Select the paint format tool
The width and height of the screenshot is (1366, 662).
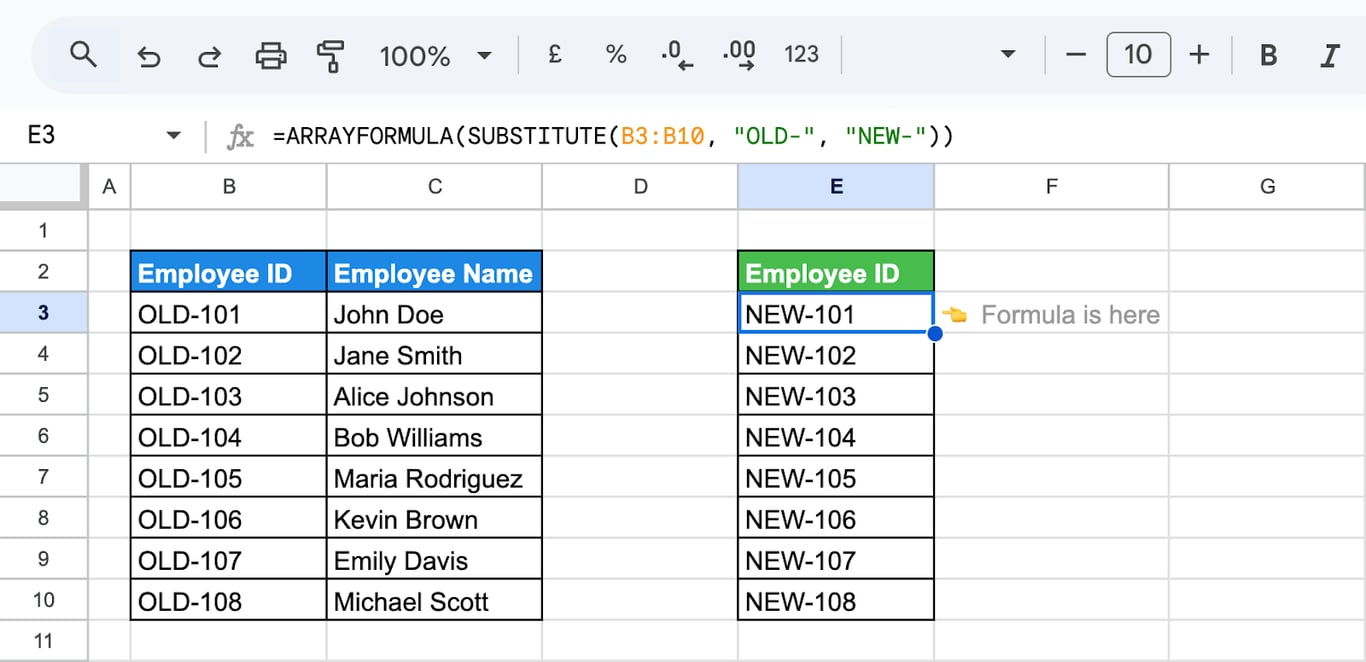[x=330, y=55]
